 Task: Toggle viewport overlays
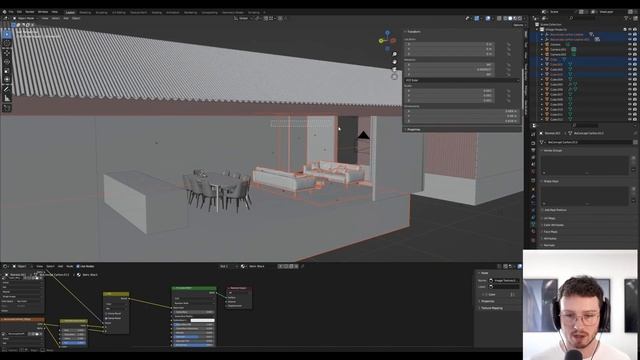pos(488,18)
